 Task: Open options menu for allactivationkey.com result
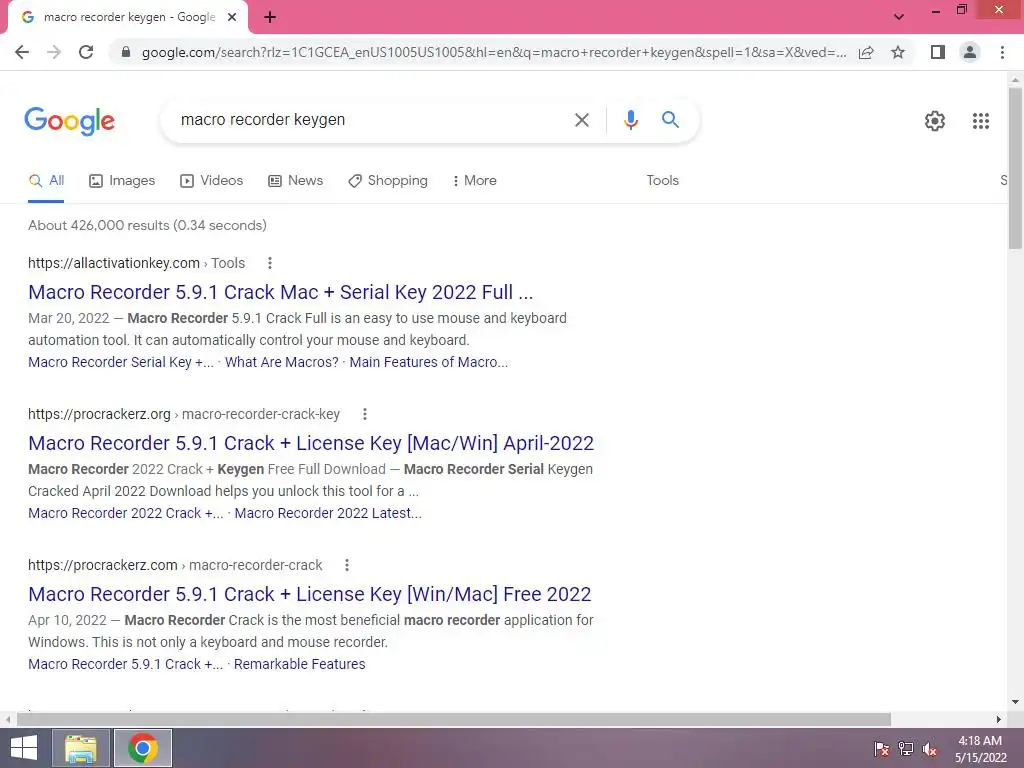coord(270,263)
